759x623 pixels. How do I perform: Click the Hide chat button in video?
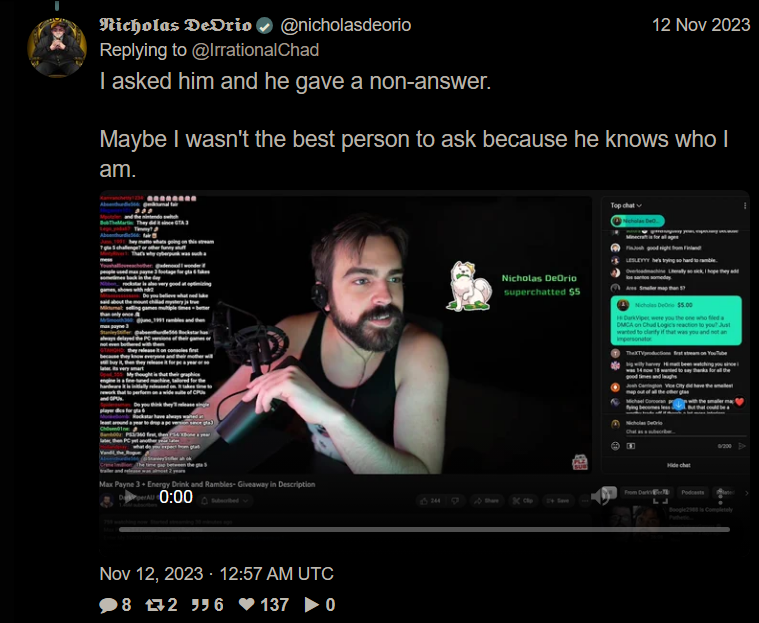pos(679,465)
